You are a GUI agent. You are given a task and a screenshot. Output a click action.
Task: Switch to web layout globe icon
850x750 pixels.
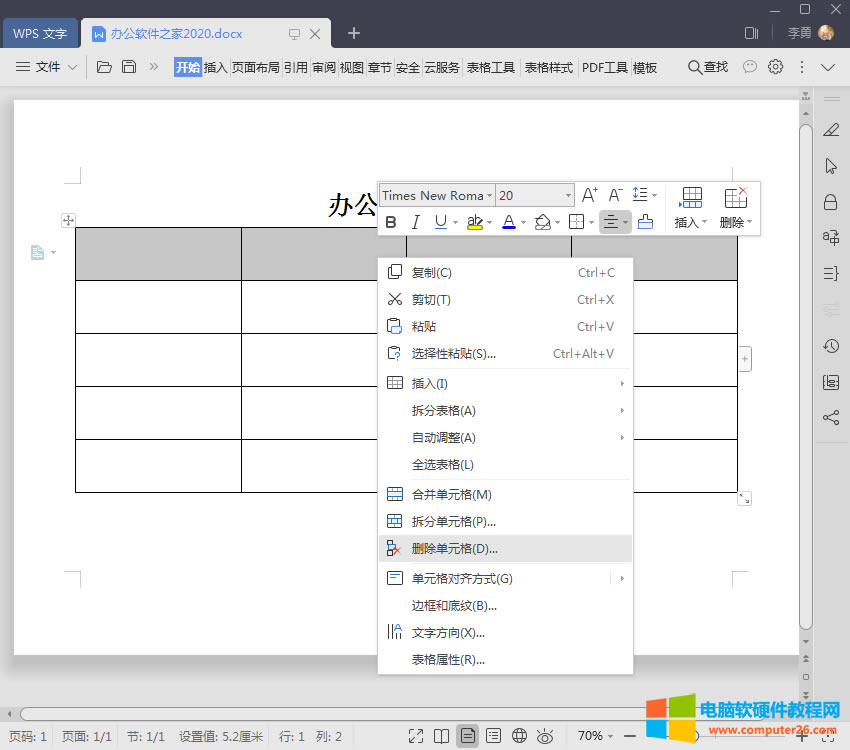519,736
